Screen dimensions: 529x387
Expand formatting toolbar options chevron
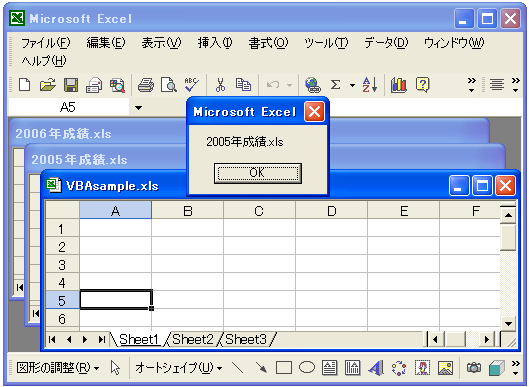pos(516,85)
